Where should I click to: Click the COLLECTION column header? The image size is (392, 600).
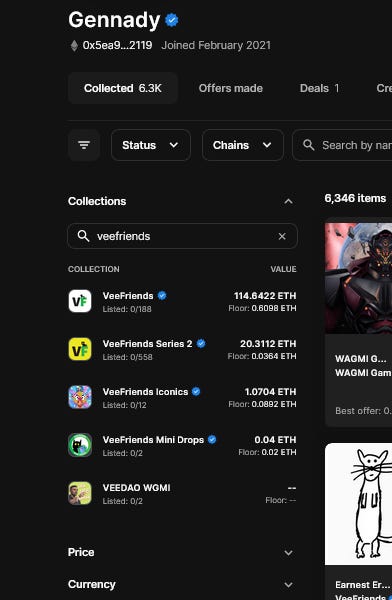pos(94,269)
